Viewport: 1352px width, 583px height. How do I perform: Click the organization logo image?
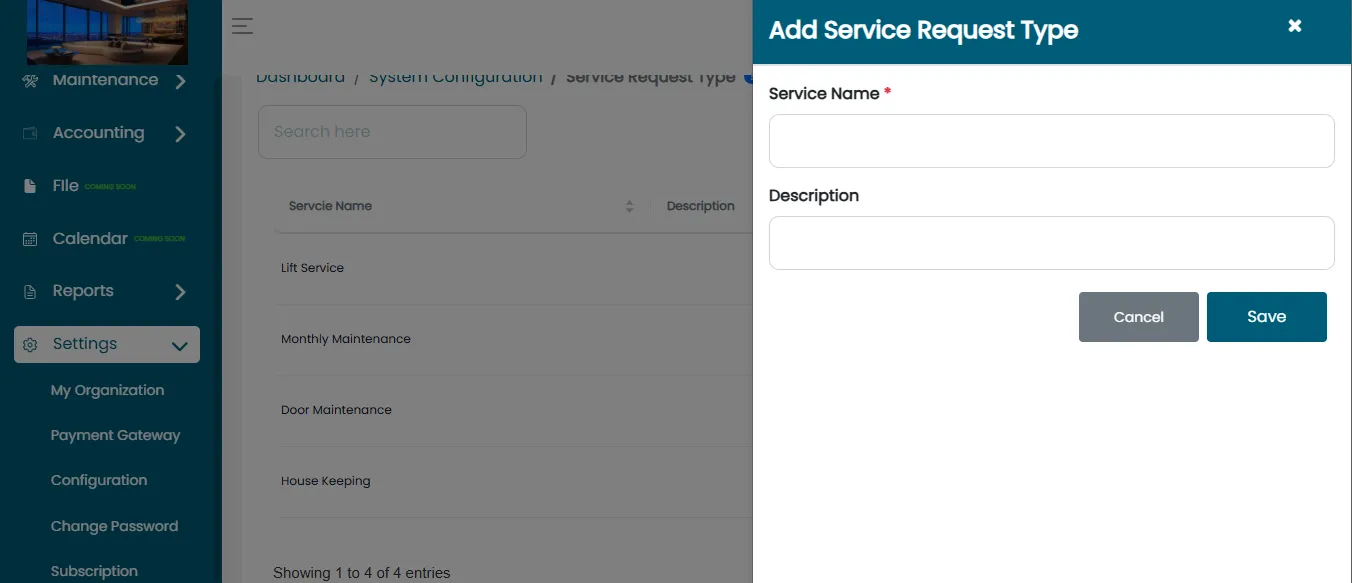[107, 32]
